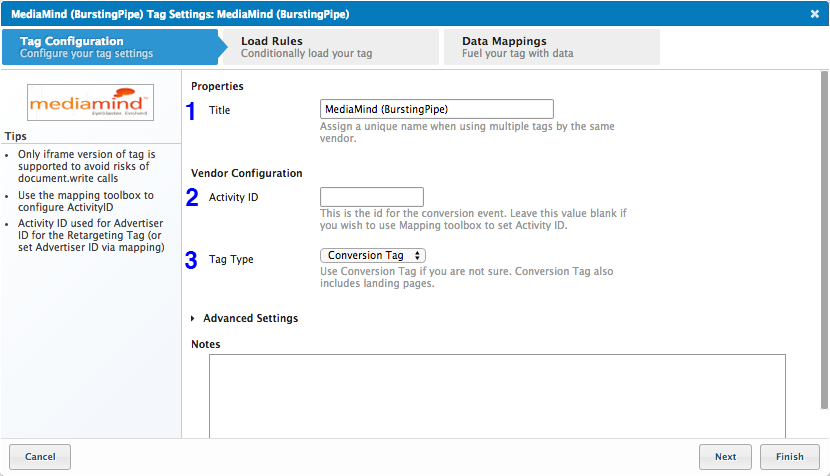The image size is (830, 476).
Task: Click the blue step 1 marker
Action: click(192, 111)
